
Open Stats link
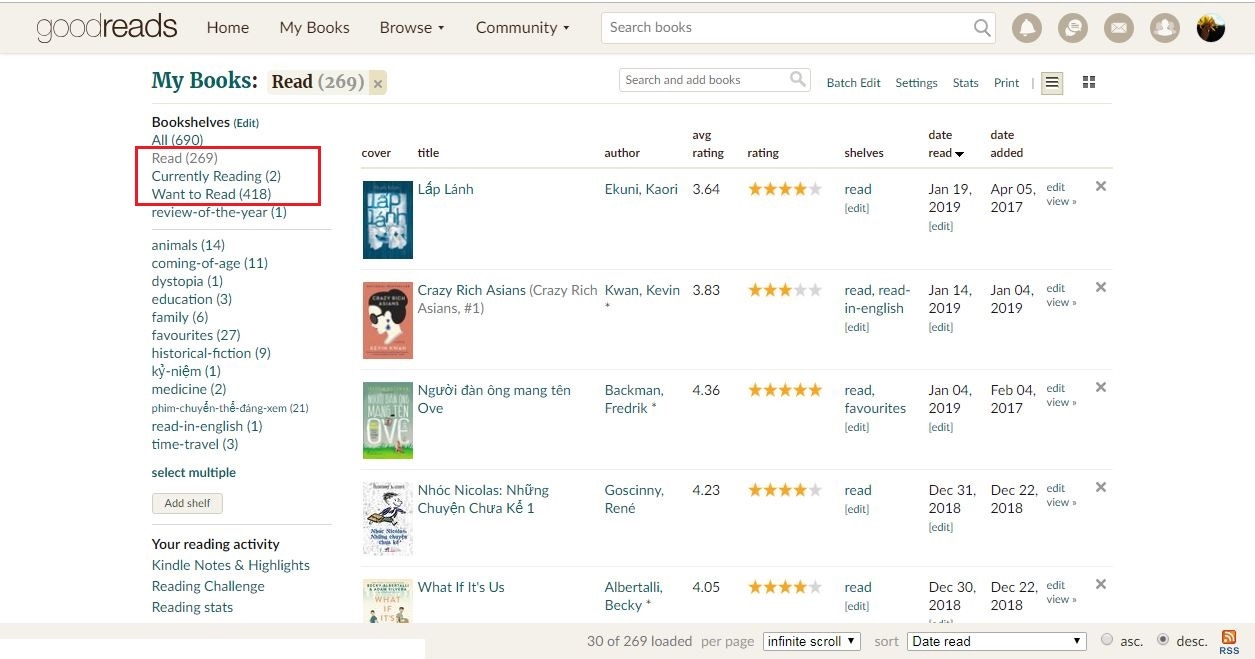pyautogui.click(x=966, y=83)
